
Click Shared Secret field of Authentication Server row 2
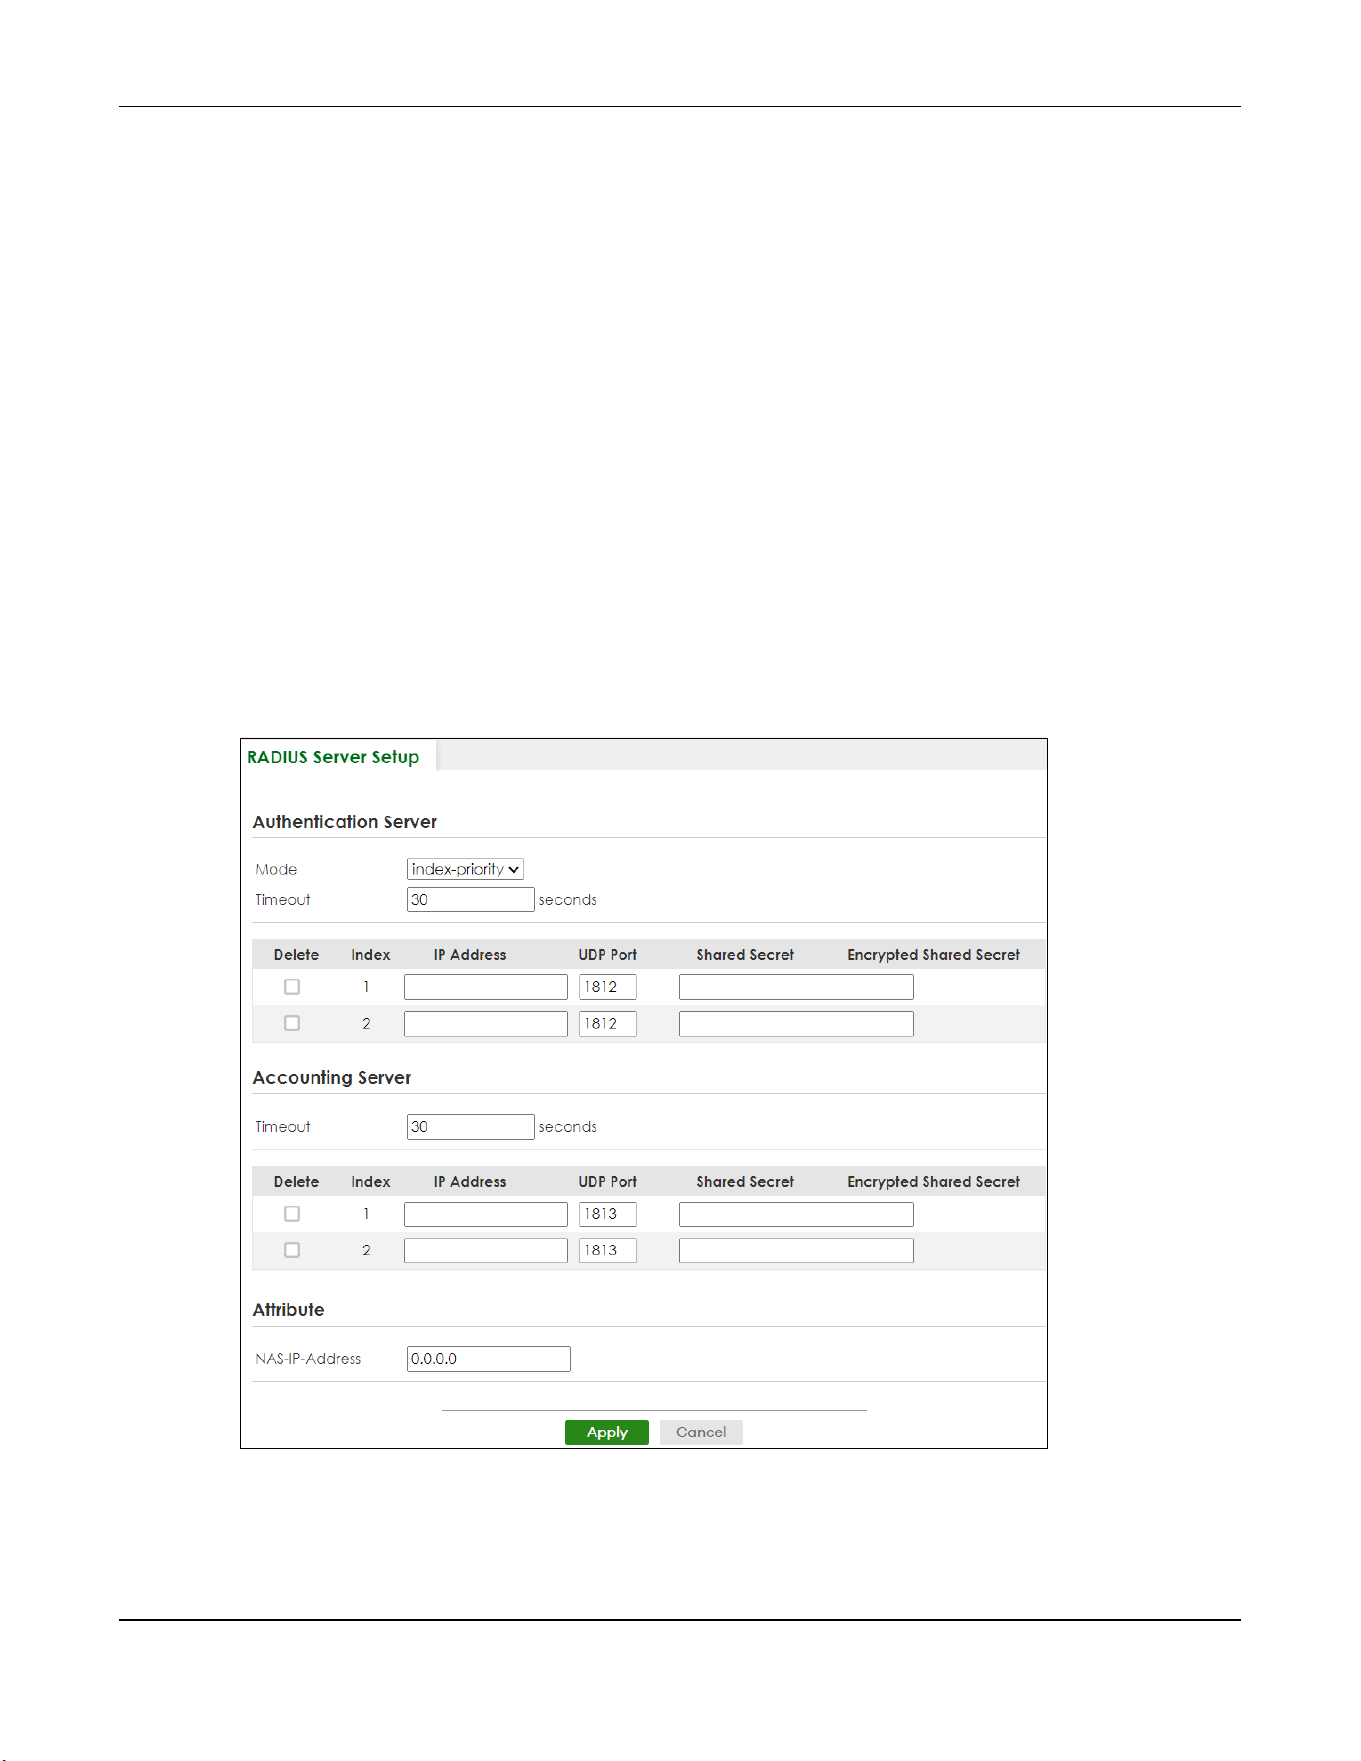(x=796, y=1024)
